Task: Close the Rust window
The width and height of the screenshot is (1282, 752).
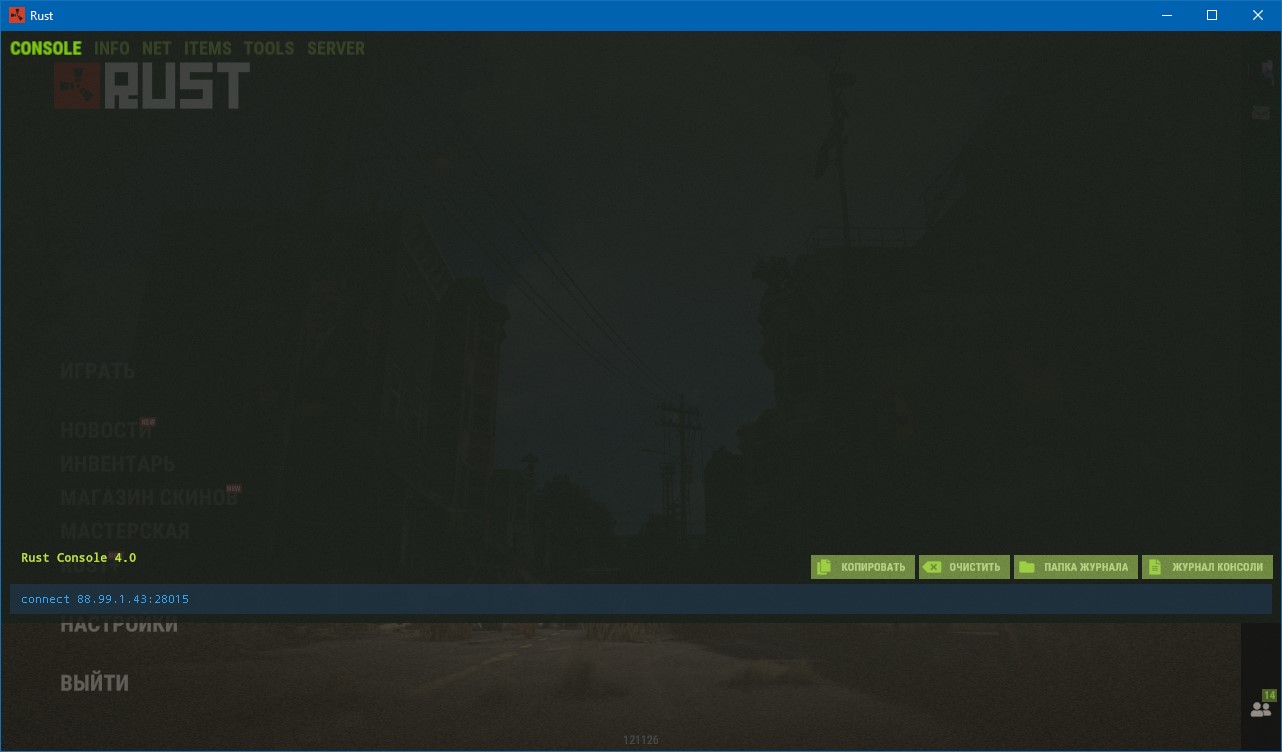Action: pos(1258,15)
